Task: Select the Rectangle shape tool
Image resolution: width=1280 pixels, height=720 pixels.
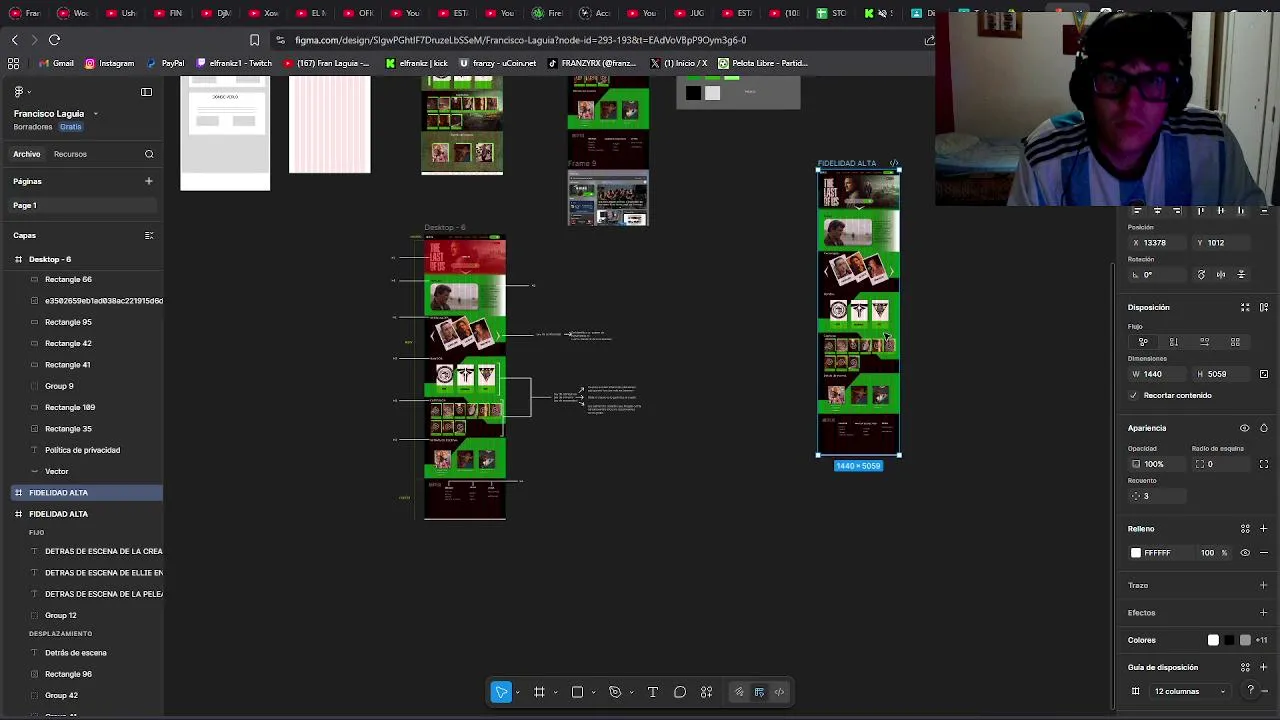Action: tap(577, 692)
